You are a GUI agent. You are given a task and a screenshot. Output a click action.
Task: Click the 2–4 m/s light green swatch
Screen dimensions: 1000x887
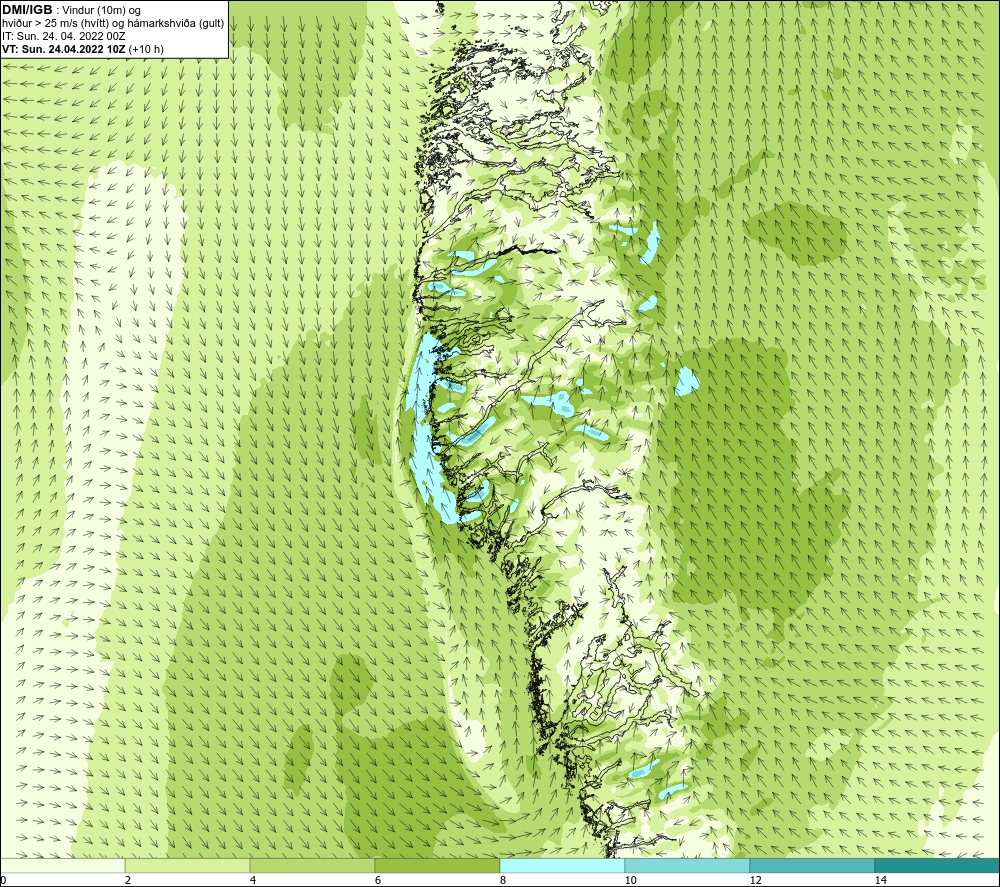pos(188,865)
